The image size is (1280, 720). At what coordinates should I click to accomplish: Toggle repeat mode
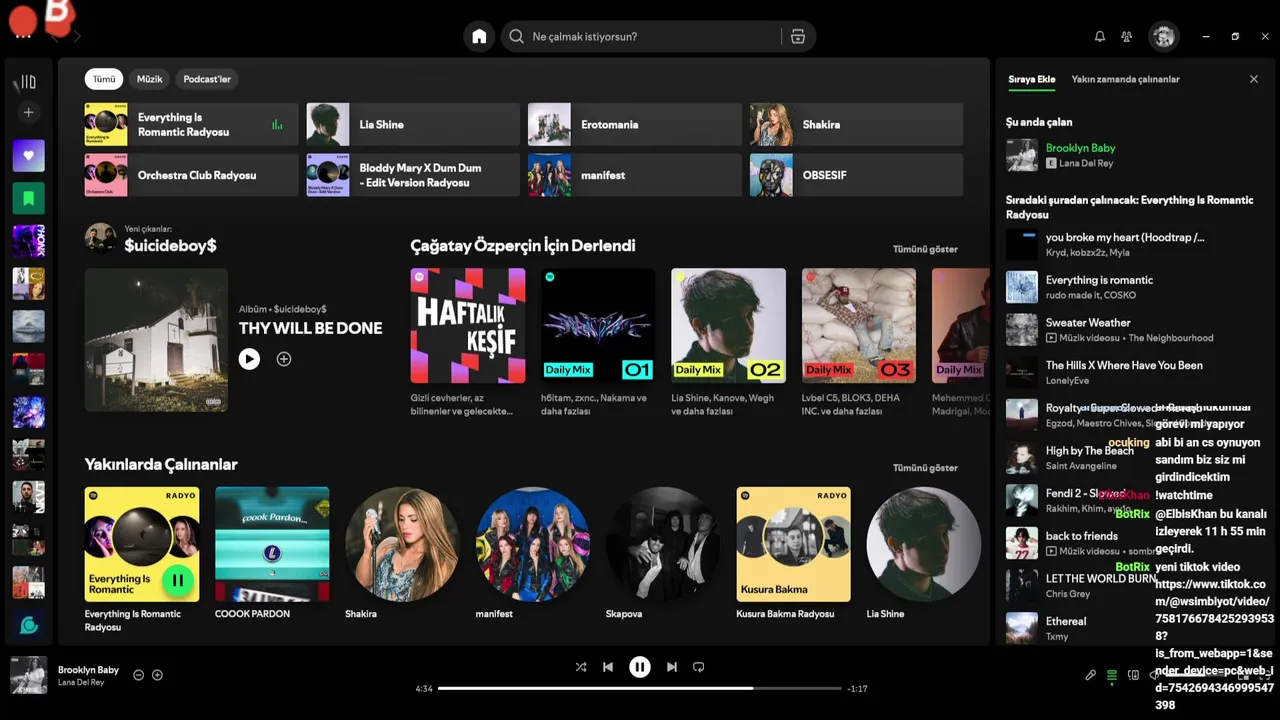click(699, 667)
